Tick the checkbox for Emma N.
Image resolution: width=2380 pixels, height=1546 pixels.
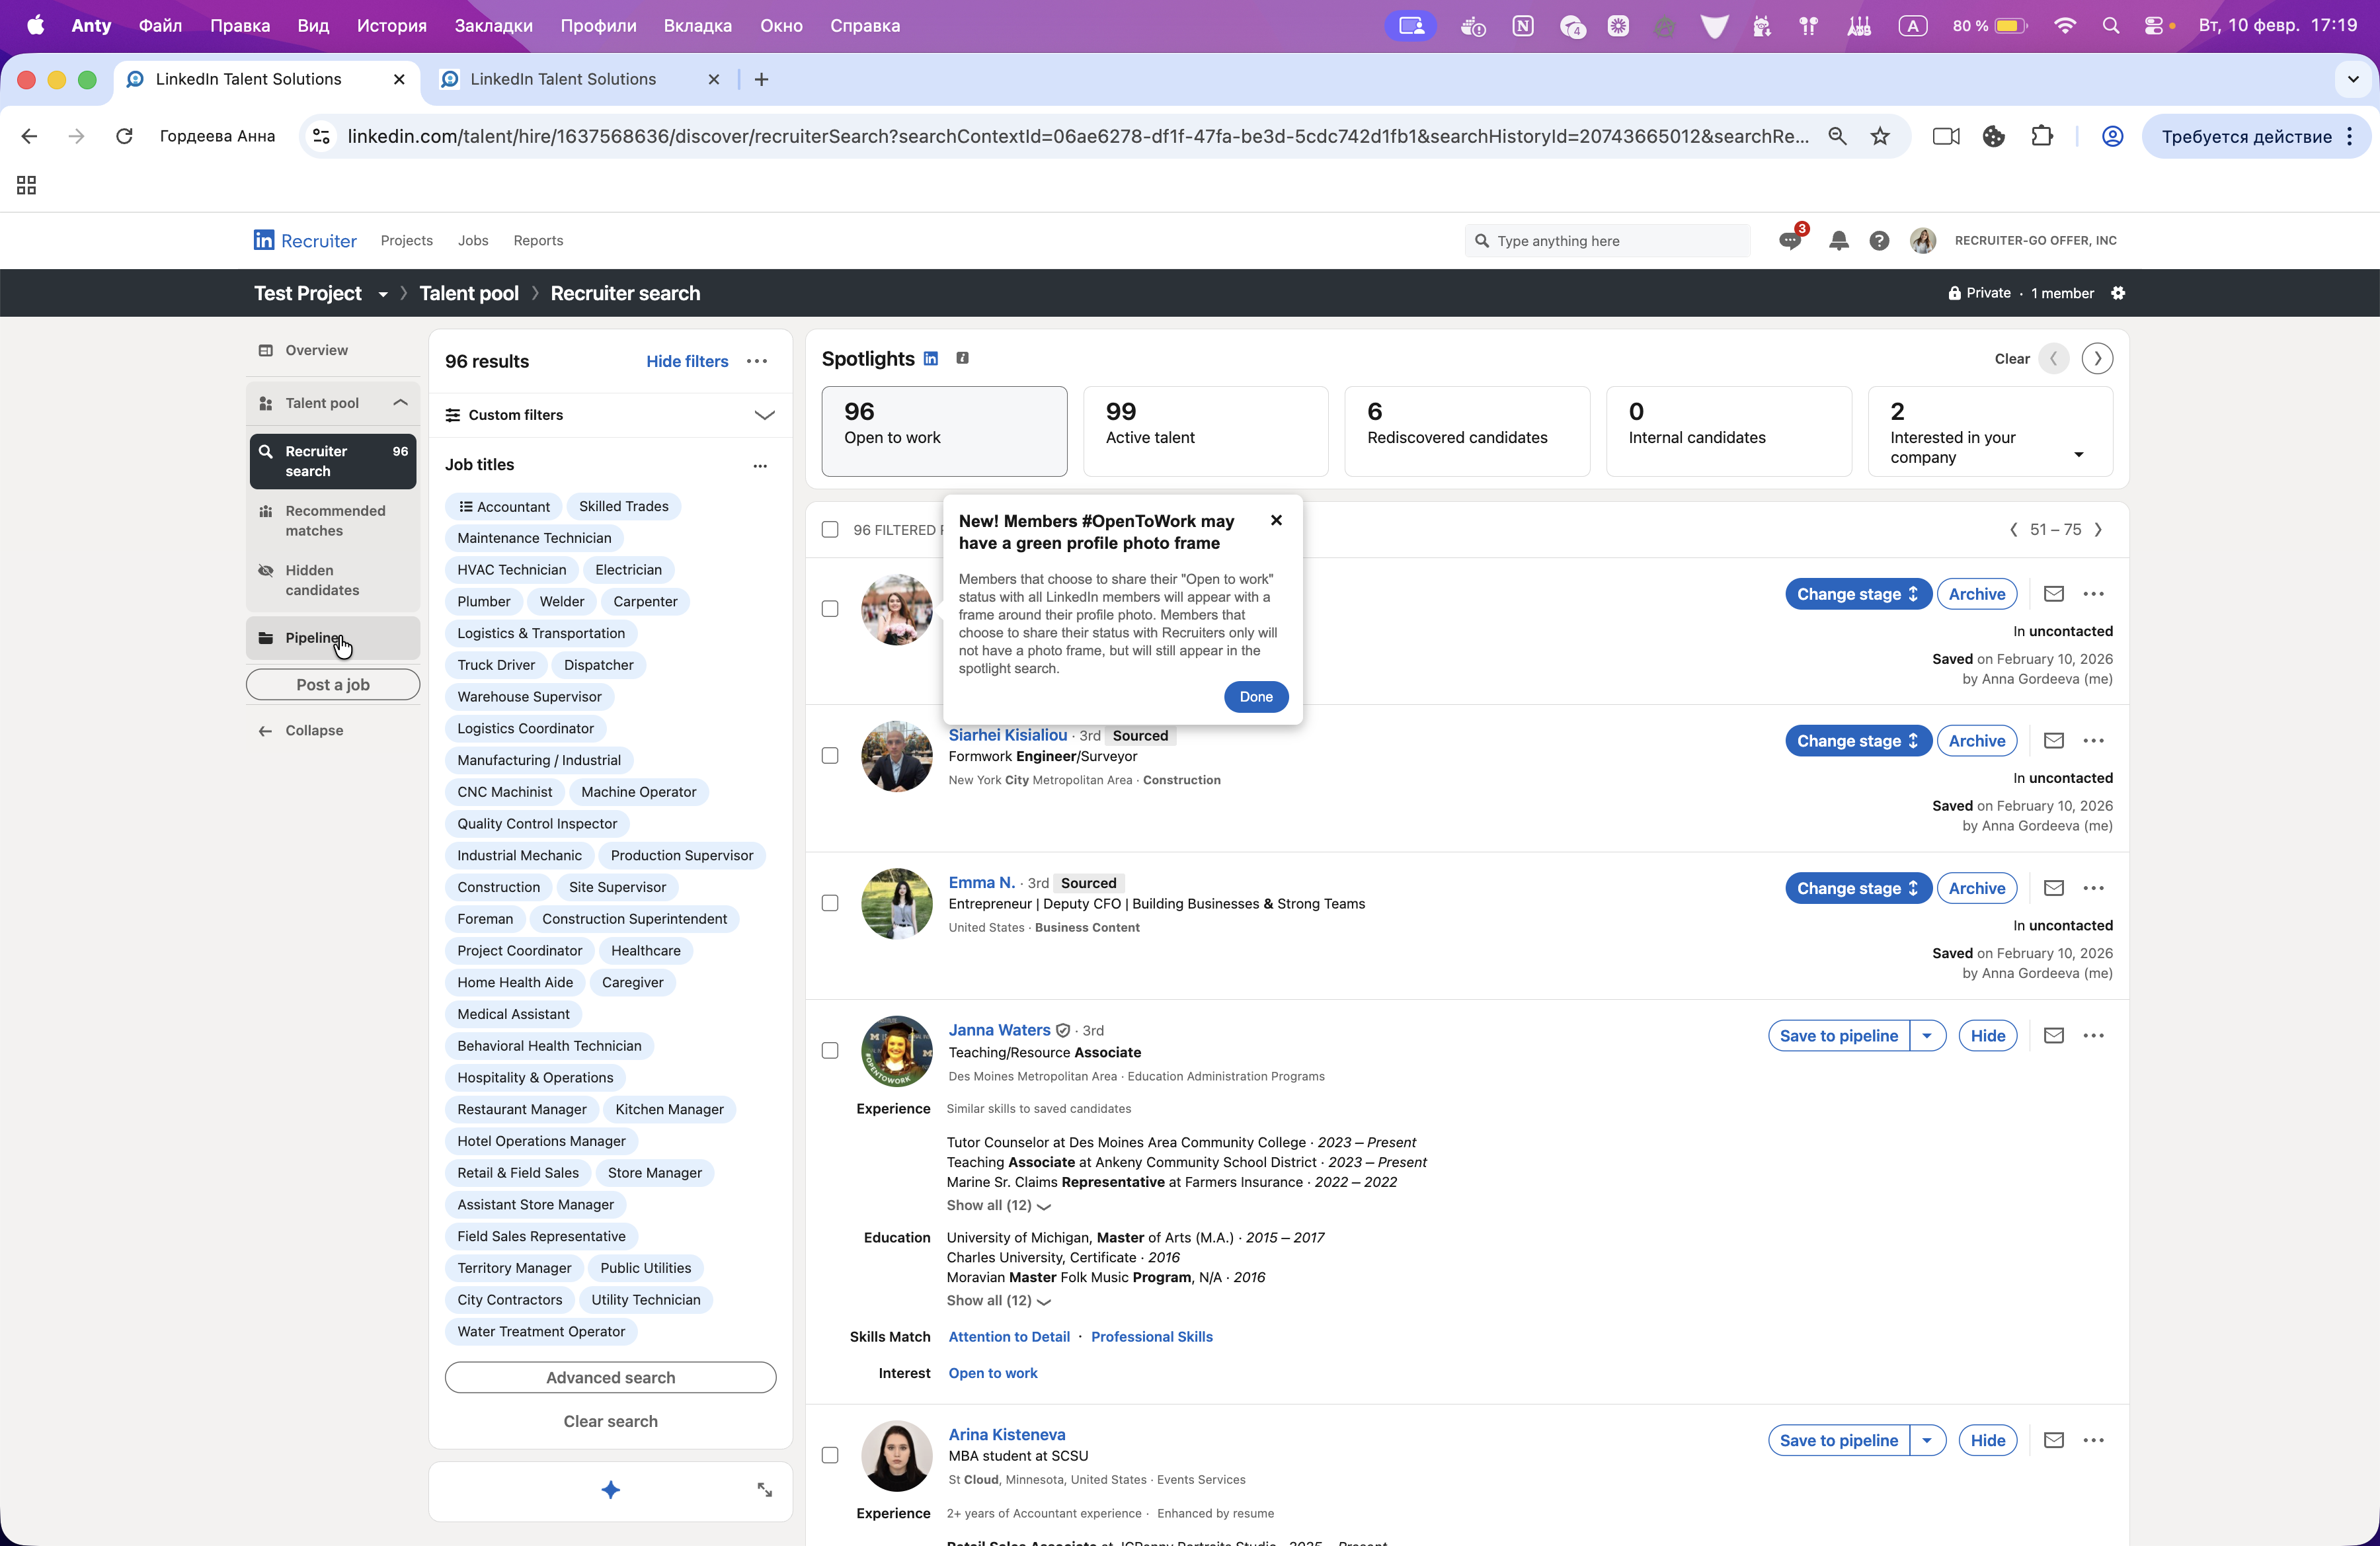click(830, 903)
